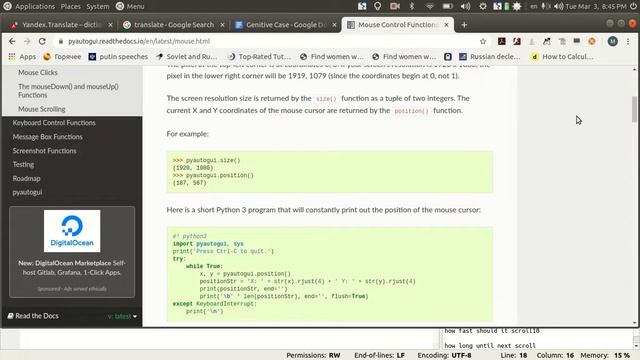This screenshot has height=360, width=640.
Task: Open the Chrome profile avatar
Action: coord(612,41)
